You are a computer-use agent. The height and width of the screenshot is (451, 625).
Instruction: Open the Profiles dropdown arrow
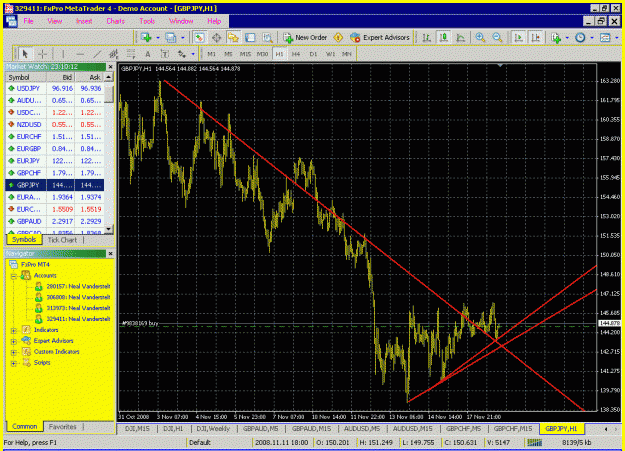[x=183, y=38]
